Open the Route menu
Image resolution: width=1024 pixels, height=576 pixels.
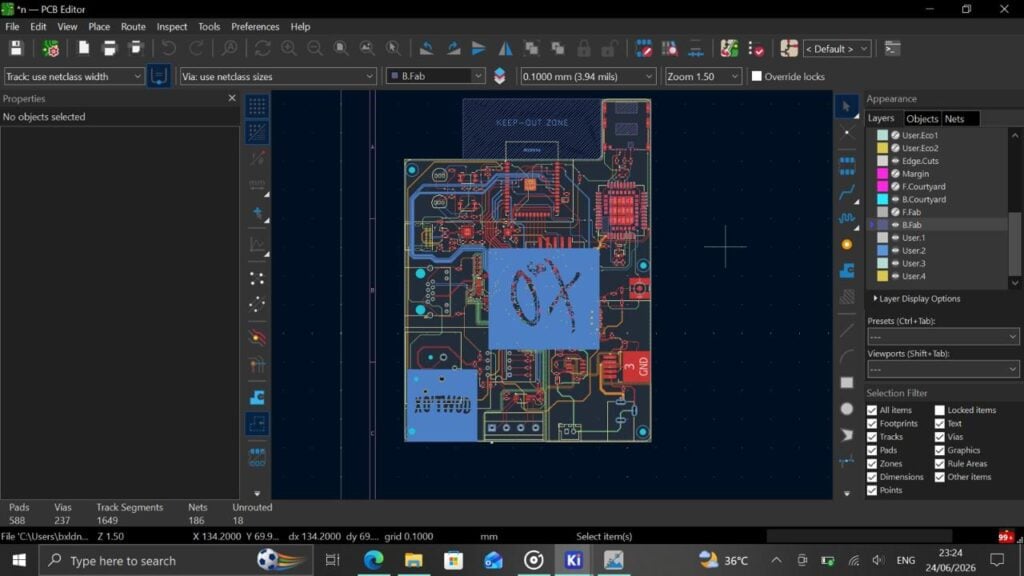133,27
